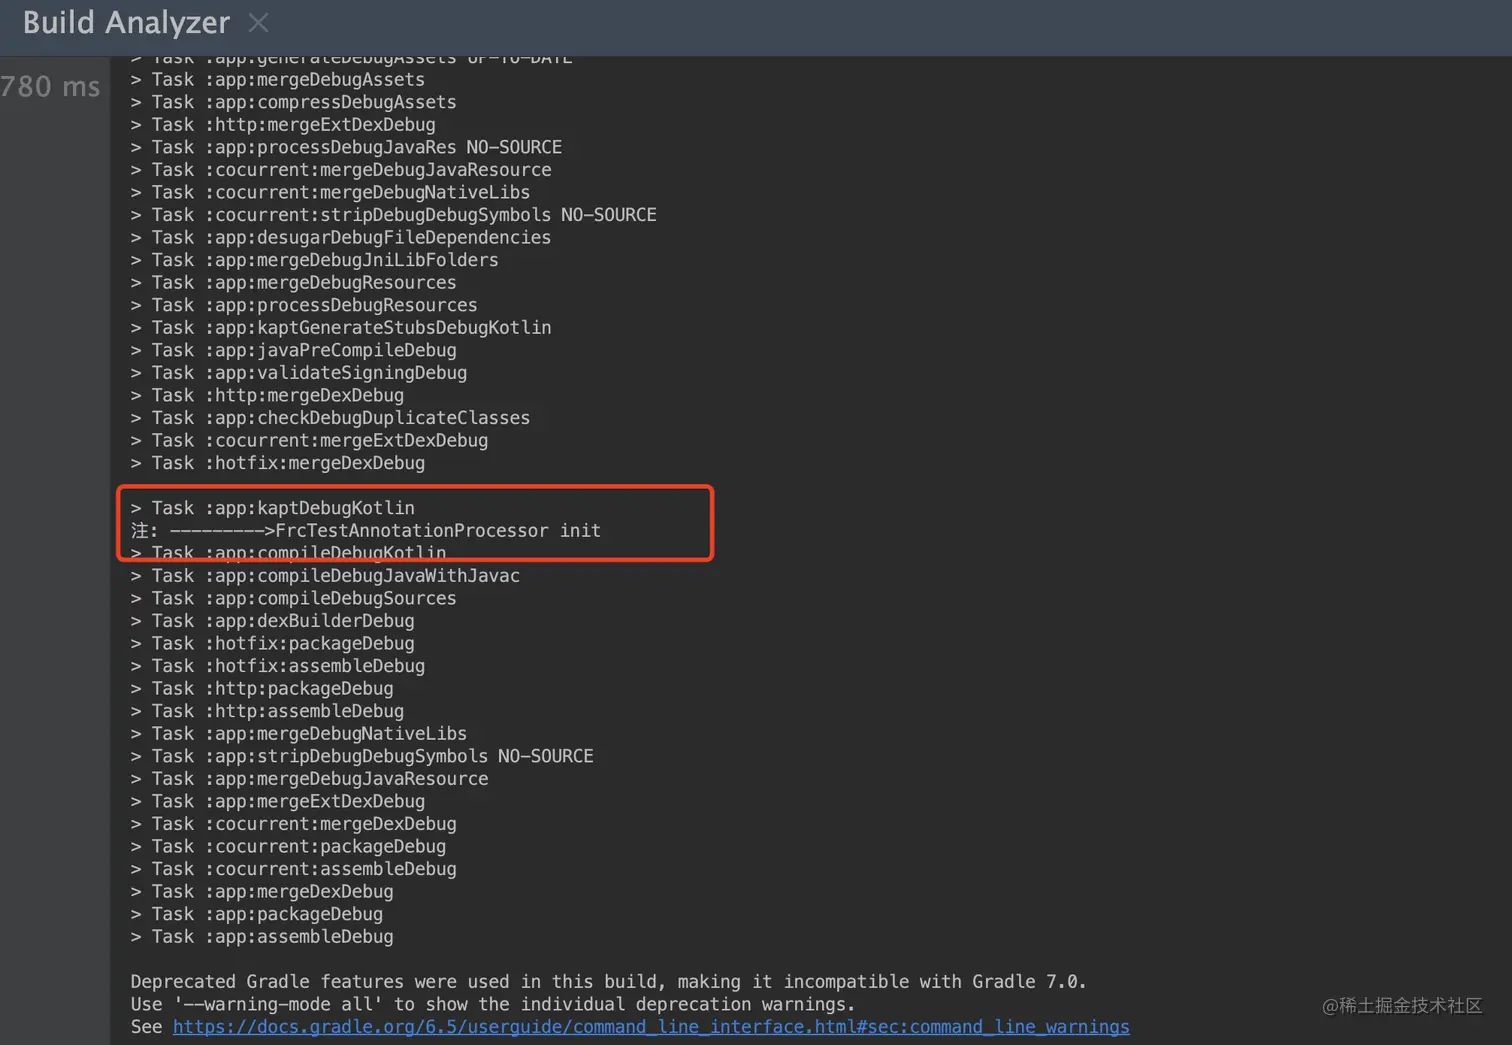This screenshot has height=1045, width=1512.
Task: Click the 780 ms build time entry
Action: pos(50,87)
